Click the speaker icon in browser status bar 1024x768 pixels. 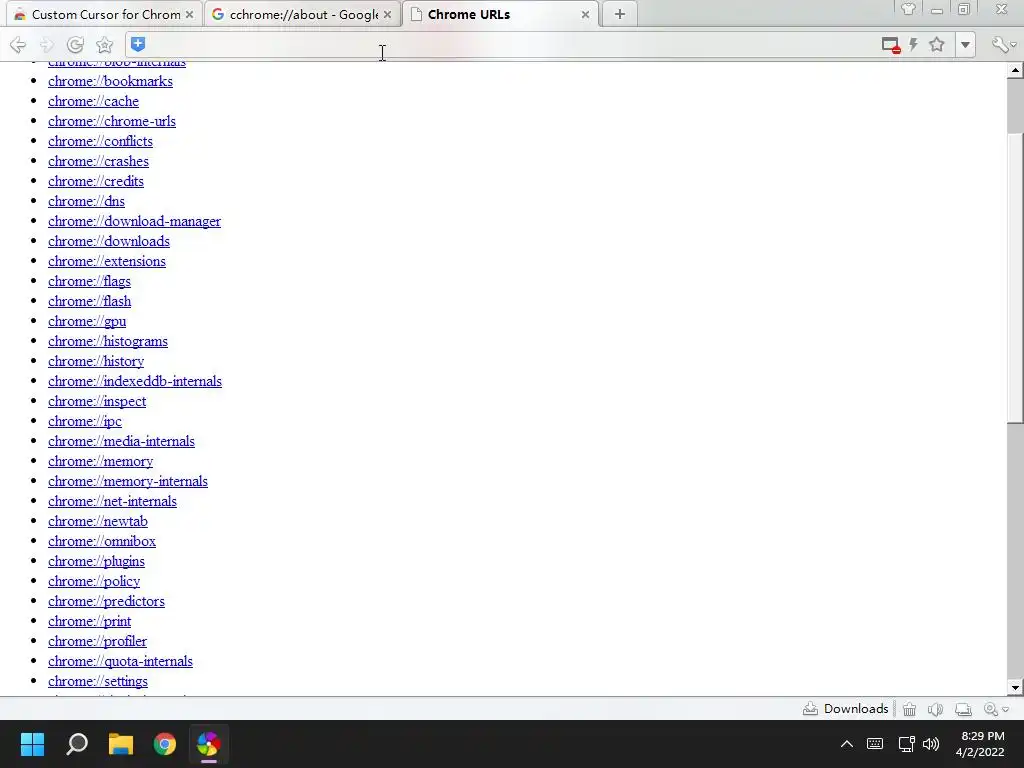pyautogui.click(x=935, y=709)
